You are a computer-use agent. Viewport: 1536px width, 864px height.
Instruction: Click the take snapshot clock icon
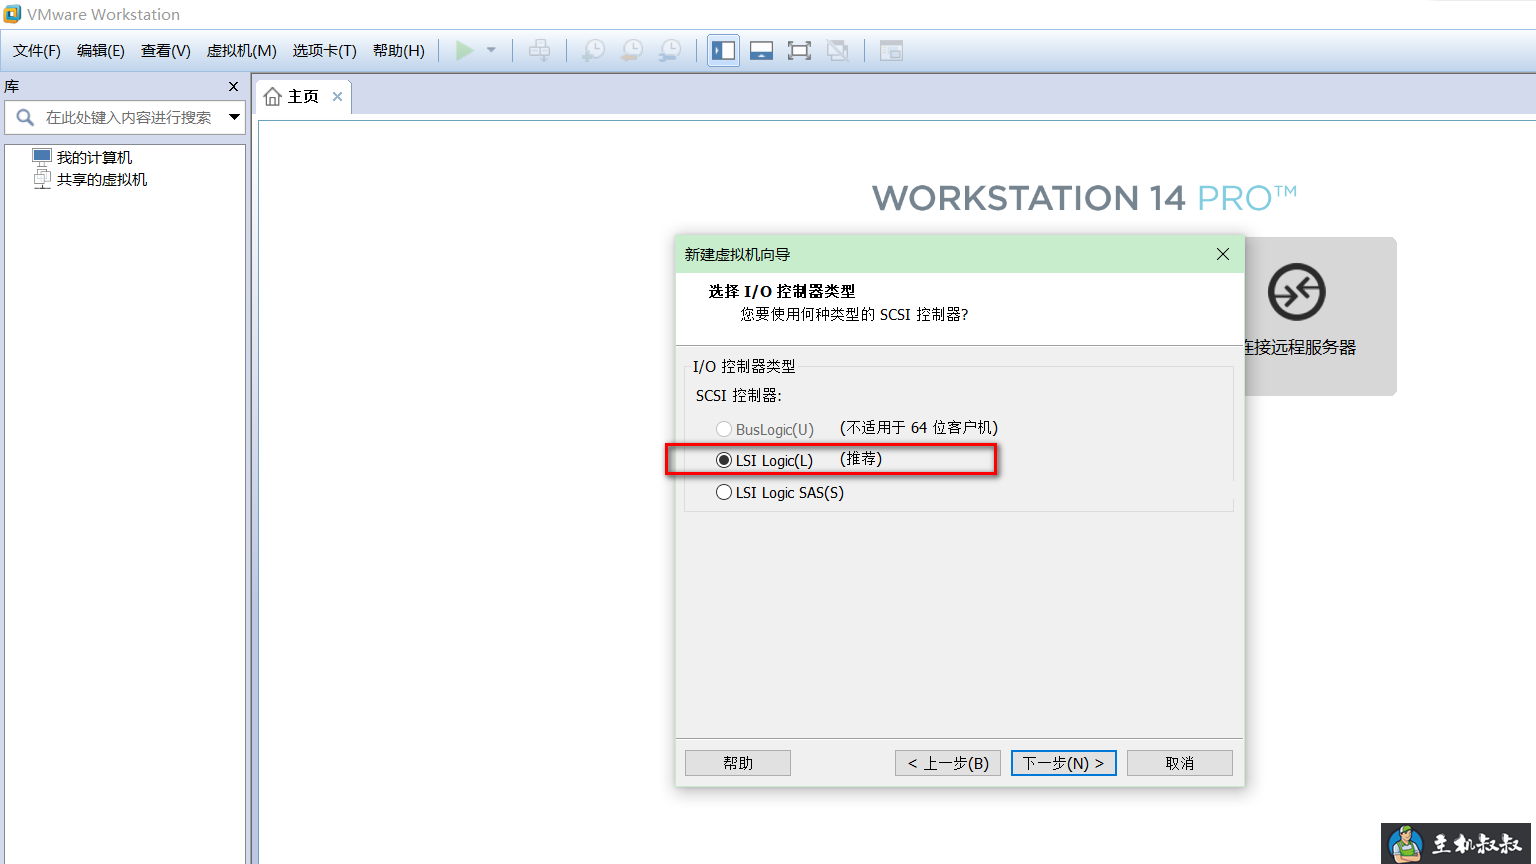click(593, 50)
